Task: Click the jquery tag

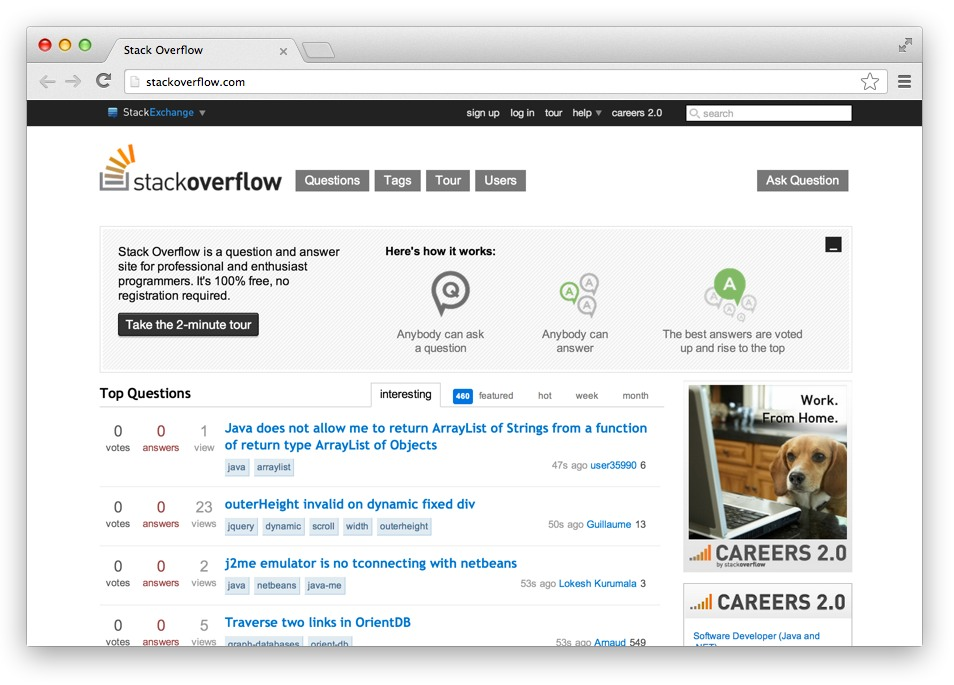Action: point(241,526)
